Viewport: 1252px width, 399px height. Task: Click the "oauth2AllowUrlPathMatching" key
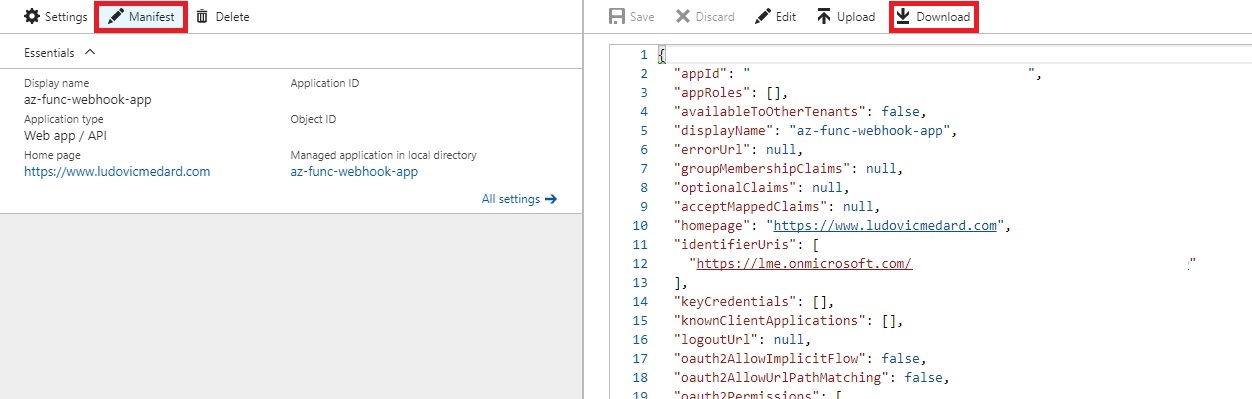[x=783, y=377]
